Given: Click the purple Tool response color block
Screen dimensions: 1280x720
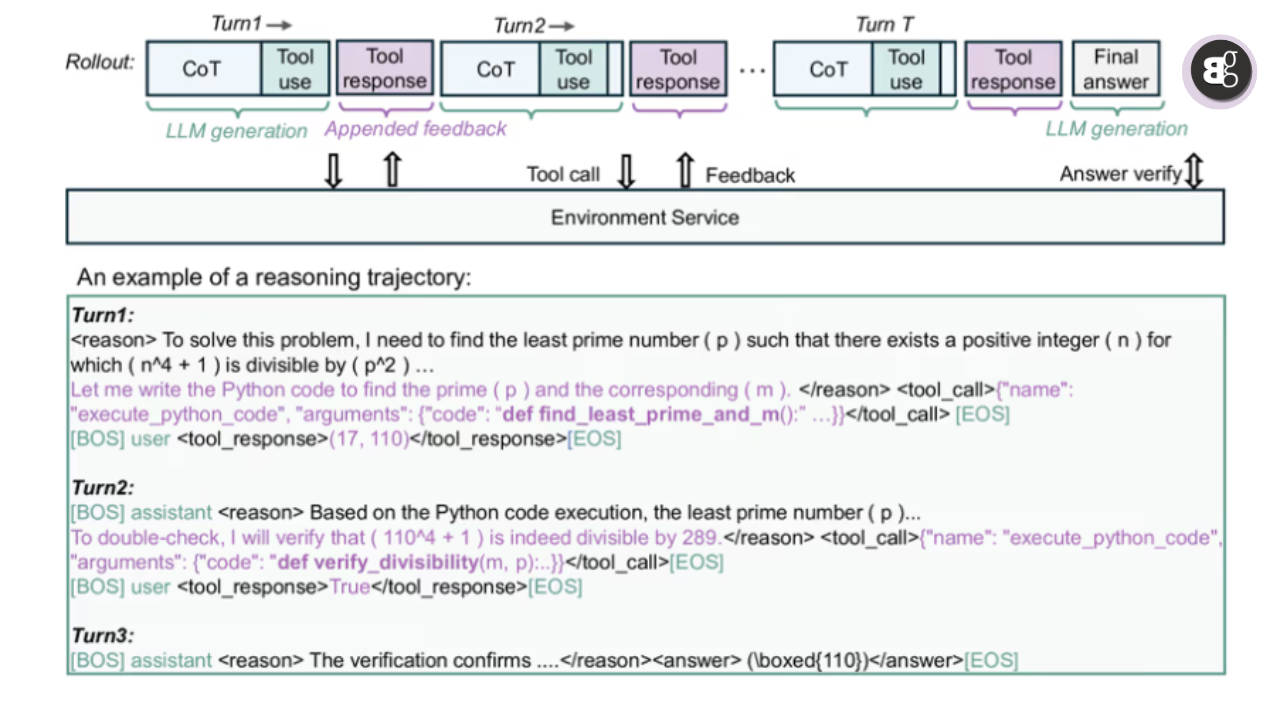Looking at the screenshot, I should click(385, 69).
